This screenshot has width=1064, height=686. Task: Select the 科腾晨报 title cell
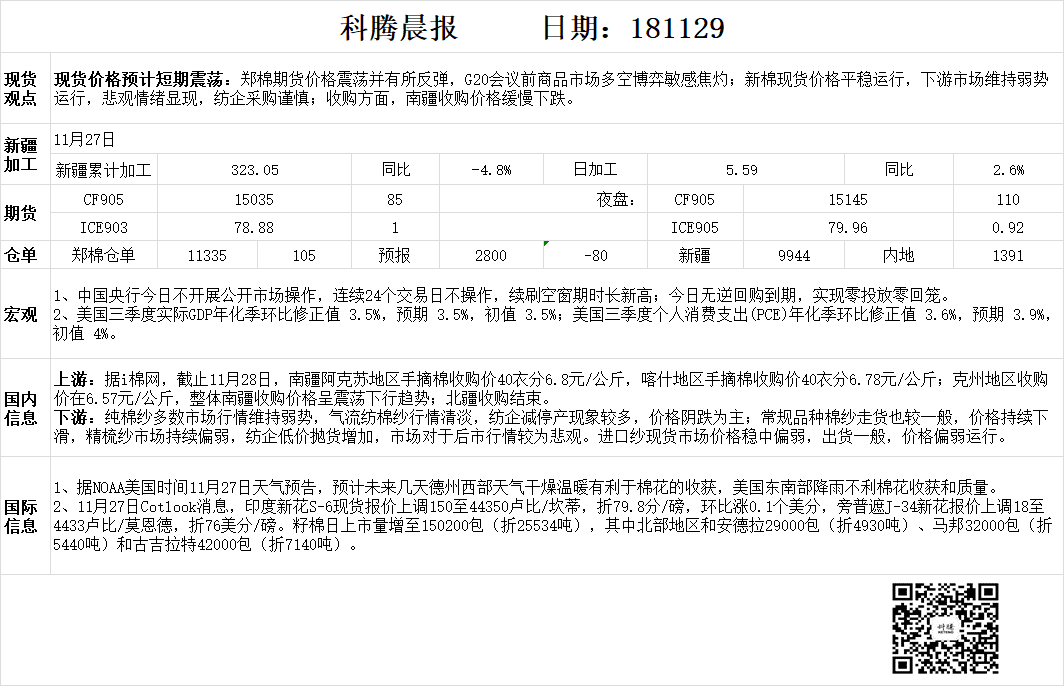(399, 28)
